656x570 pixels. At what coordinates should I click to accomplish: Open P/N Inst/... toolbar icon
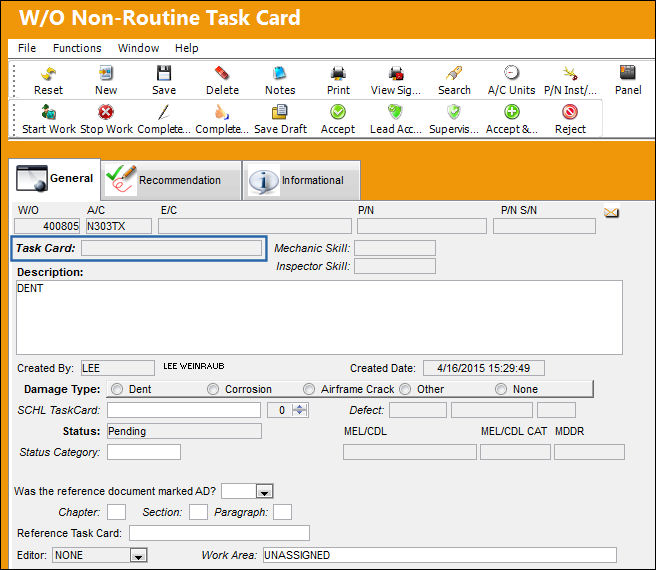coord(570,73)
